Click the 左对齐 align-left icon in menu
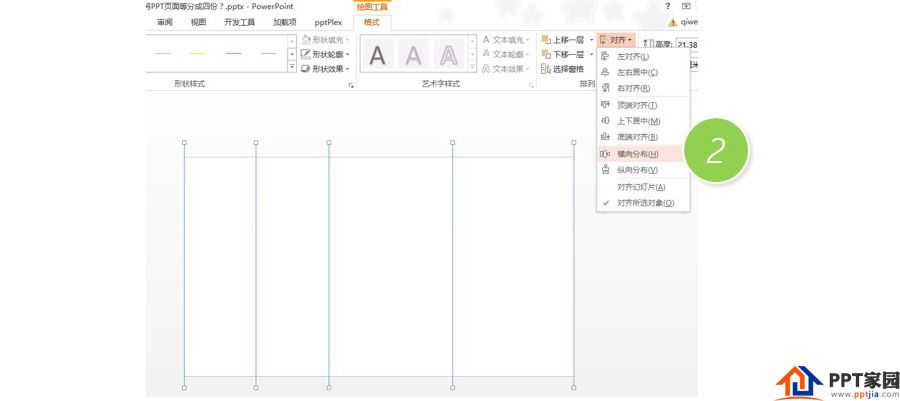Viewport: 900px width, 401px height. point(605,57)
